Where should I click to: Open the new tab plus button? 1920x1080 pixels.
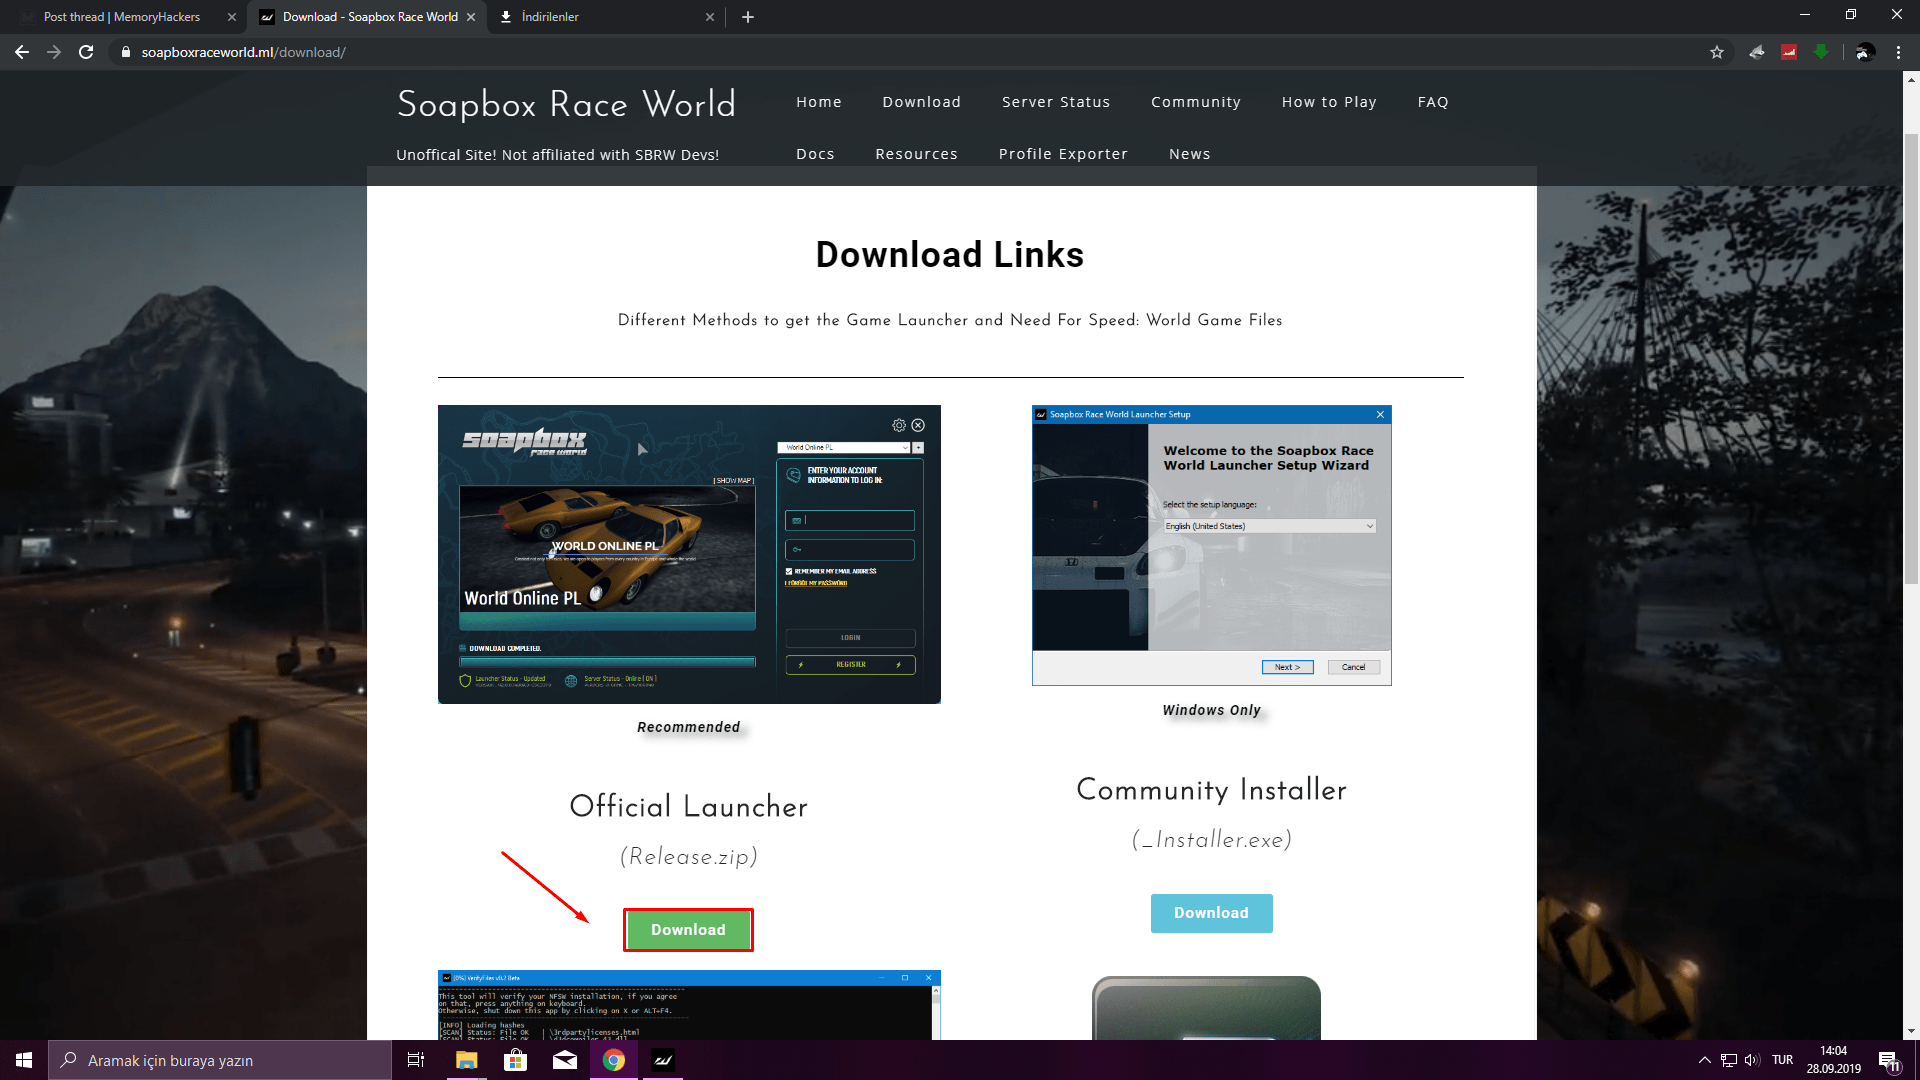click(x=748, y=17)
